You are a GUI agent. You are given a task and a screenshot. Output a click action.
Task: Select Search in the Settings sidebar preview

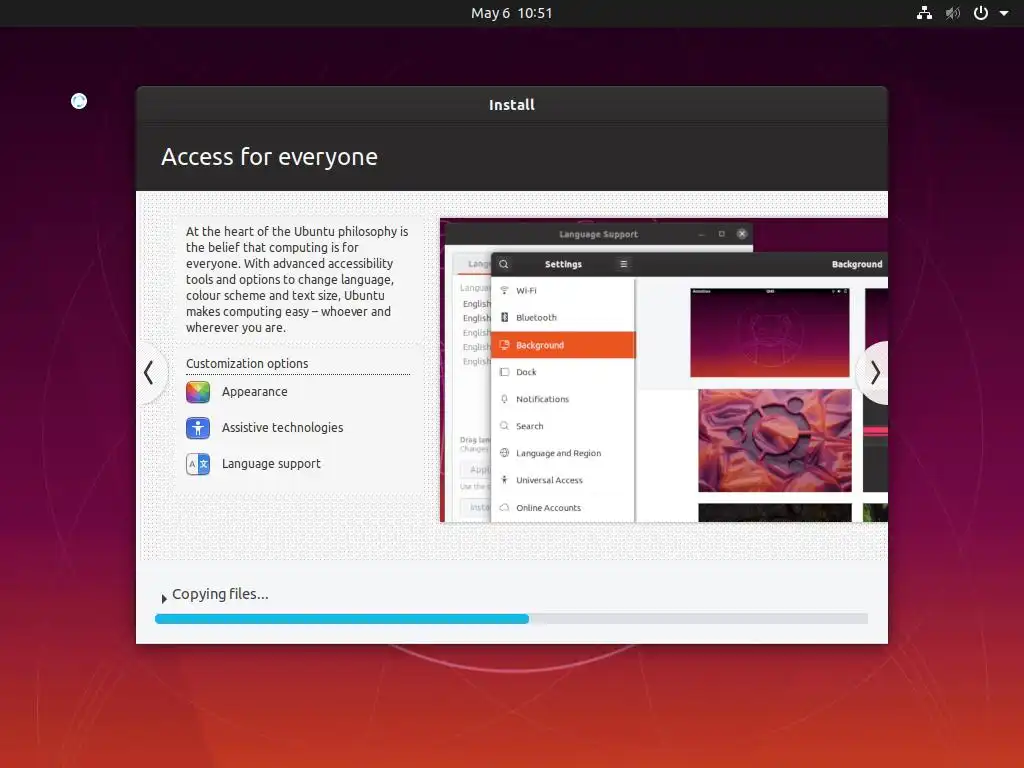563,426
